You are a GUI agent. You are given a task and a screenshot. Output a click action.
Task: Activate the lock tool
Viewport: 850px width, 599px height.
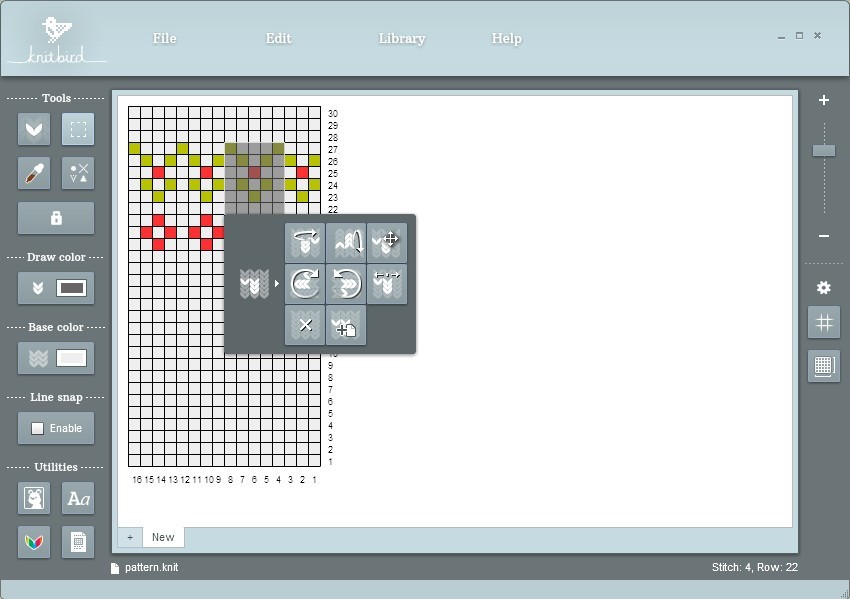tap(55, 217)
